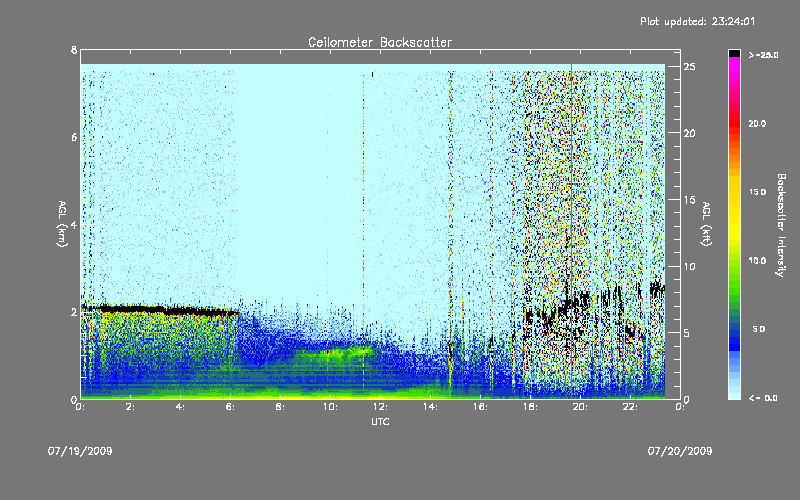This screenshot has width=800, height=500.
Task: Click the 'Ceilometer Backscatter' plot title
Action: tap(380, 42)
